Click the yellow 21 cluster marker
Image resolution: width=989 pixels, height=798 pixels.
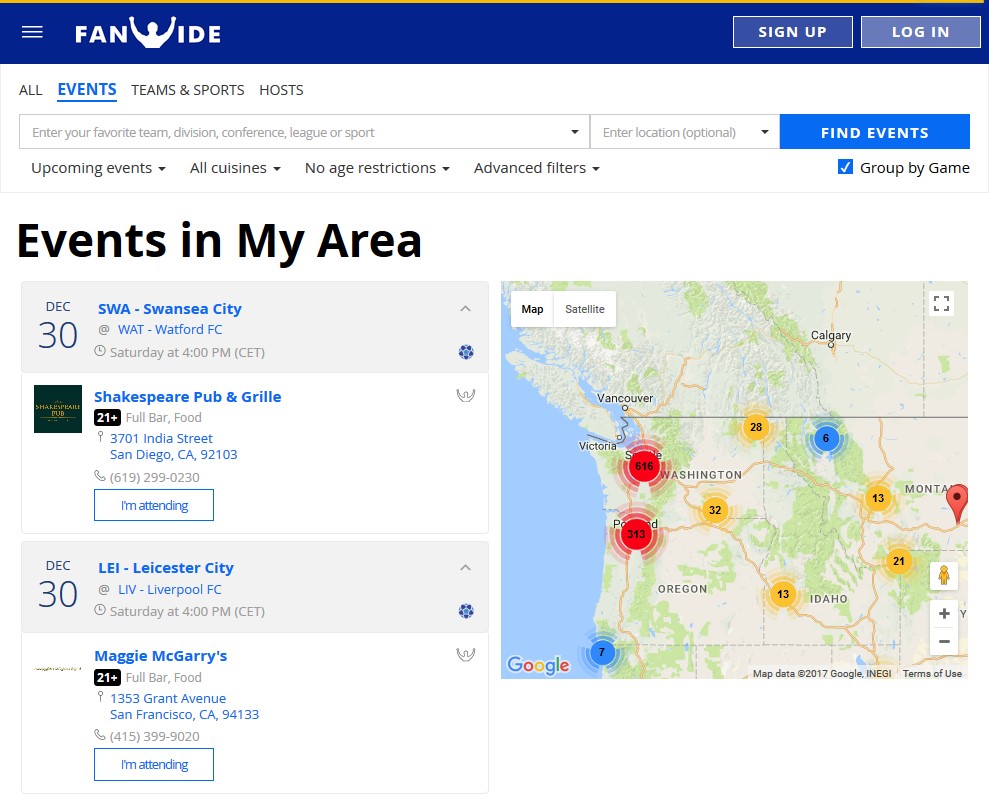click(x=899, y=561)
